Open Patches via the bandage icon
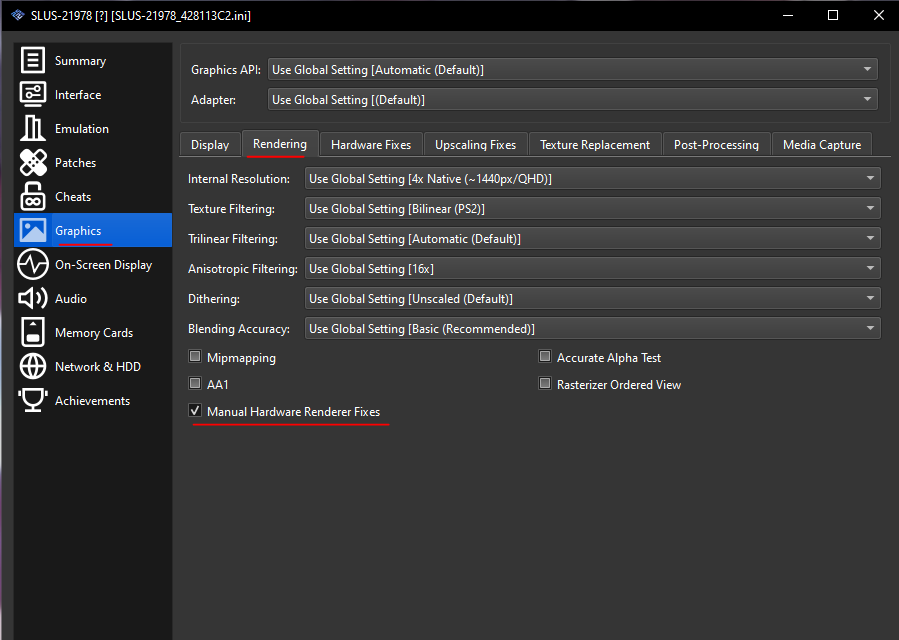The image size is (899, 640). point(33,162)
